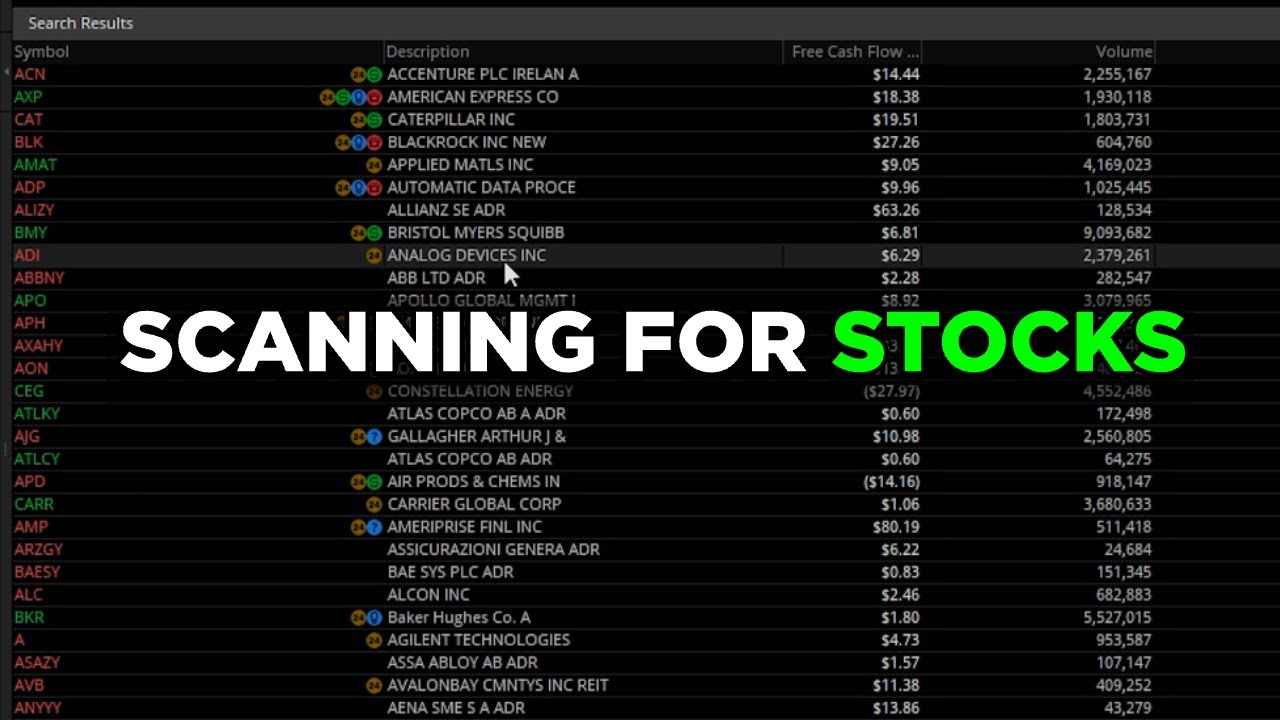The image size is (1280, 720).
Task: Click the orange 24 icon beside Avalonbay Cmntys
Action: click(x=374, y=686)
